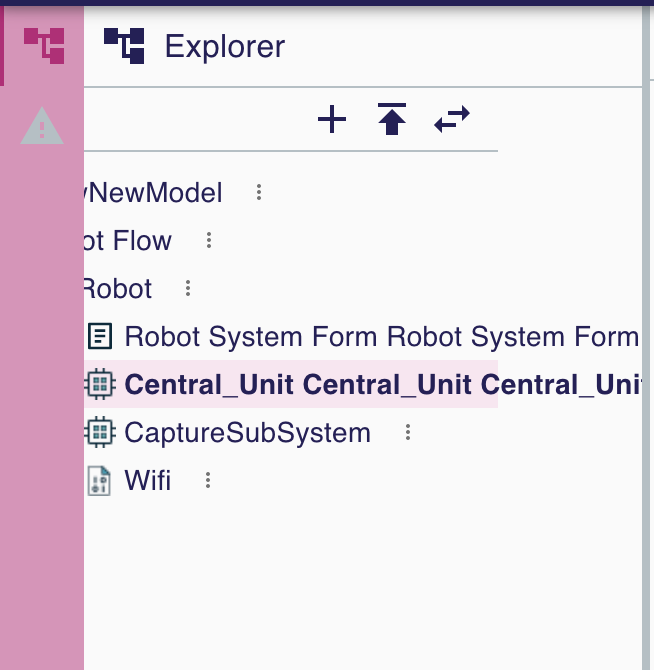Click the chip icon beside Central_Unit

click(100, 384)
